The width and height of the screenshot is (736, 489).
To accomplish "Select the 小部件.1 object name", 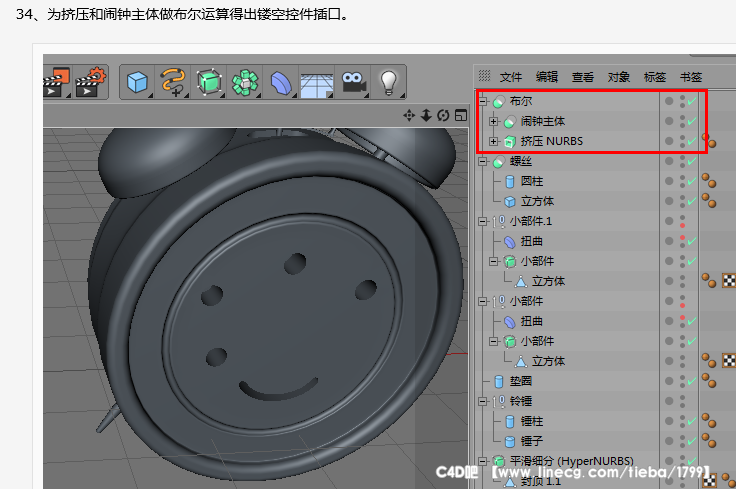I will click(530, 221).
